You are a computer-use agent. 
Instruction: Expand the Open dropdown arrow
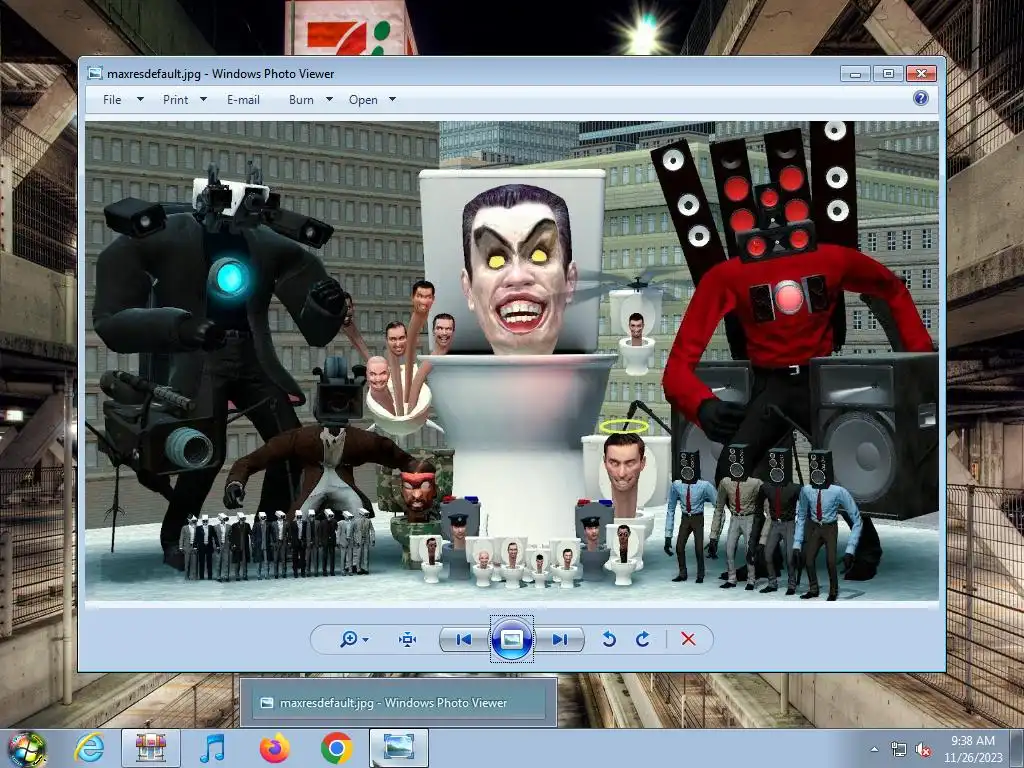coord(392,99)
